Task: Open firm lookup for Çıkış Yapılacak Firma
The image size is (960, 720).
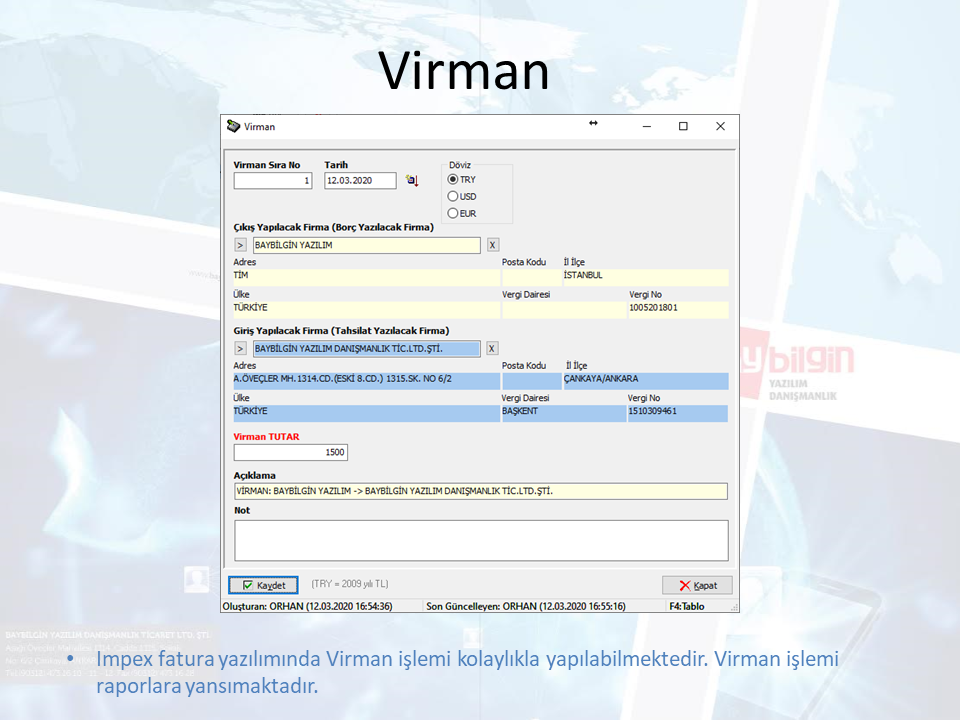Action: [x=240, y=245]
